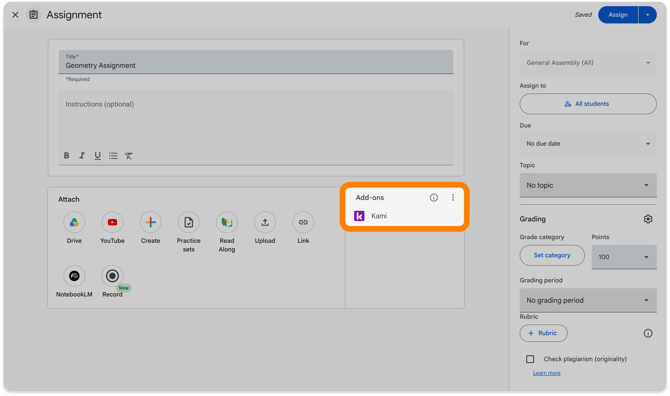Viewport: 670px width, 396px height.
Task: Enable Check plagiarism (originality) checkbox
Action: pos(530,359)
